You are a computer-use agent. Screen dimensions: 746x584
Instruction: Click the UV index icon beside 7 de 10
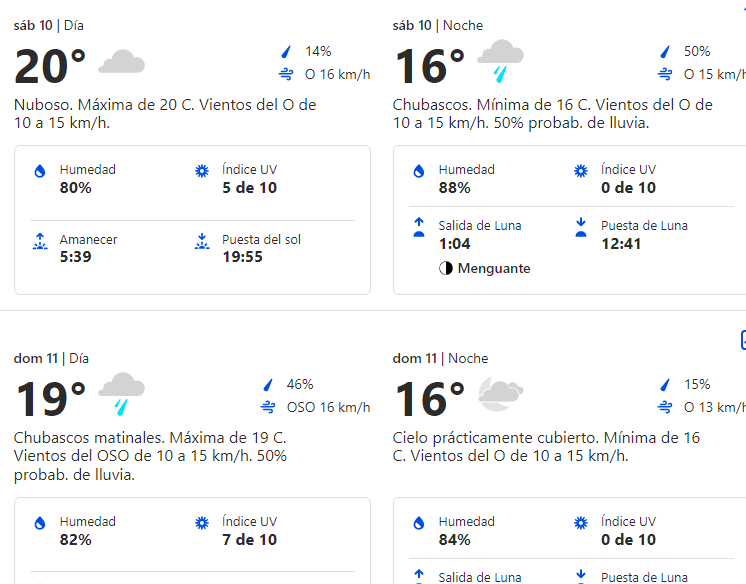click(202, 523)
